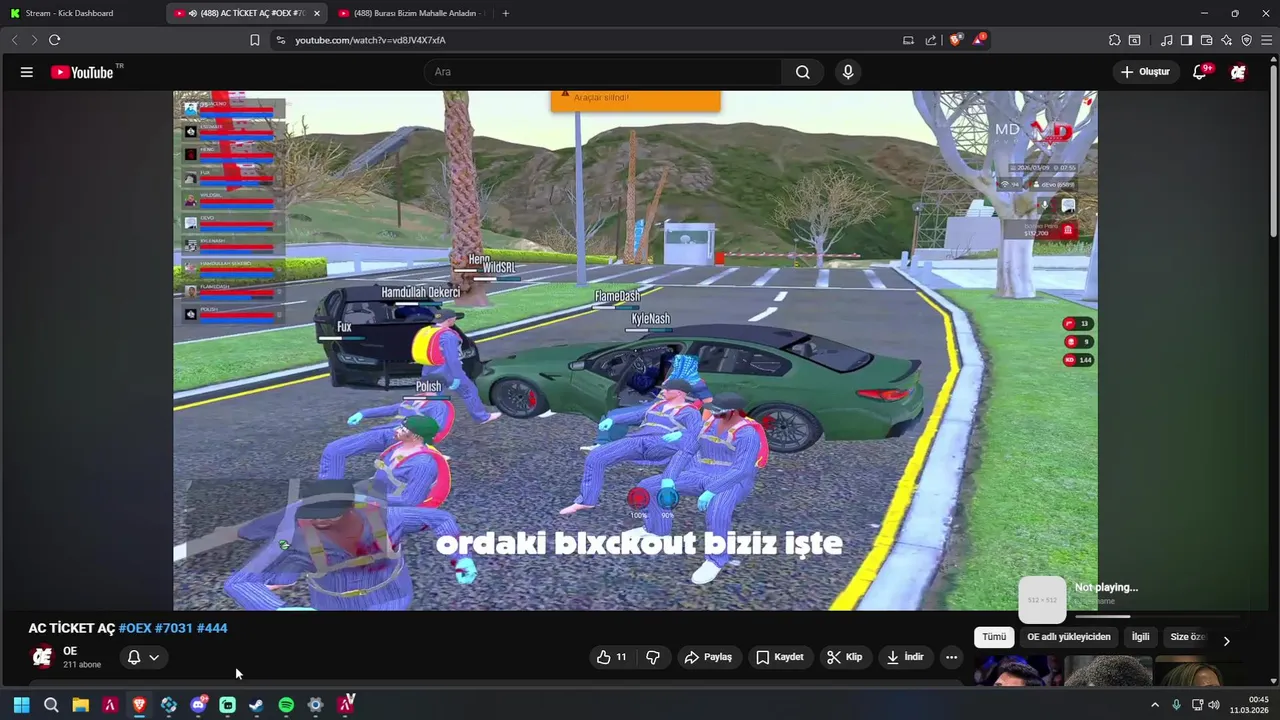
Task: Open Steam from the taskbar
Action: click(x=256, y=705)
